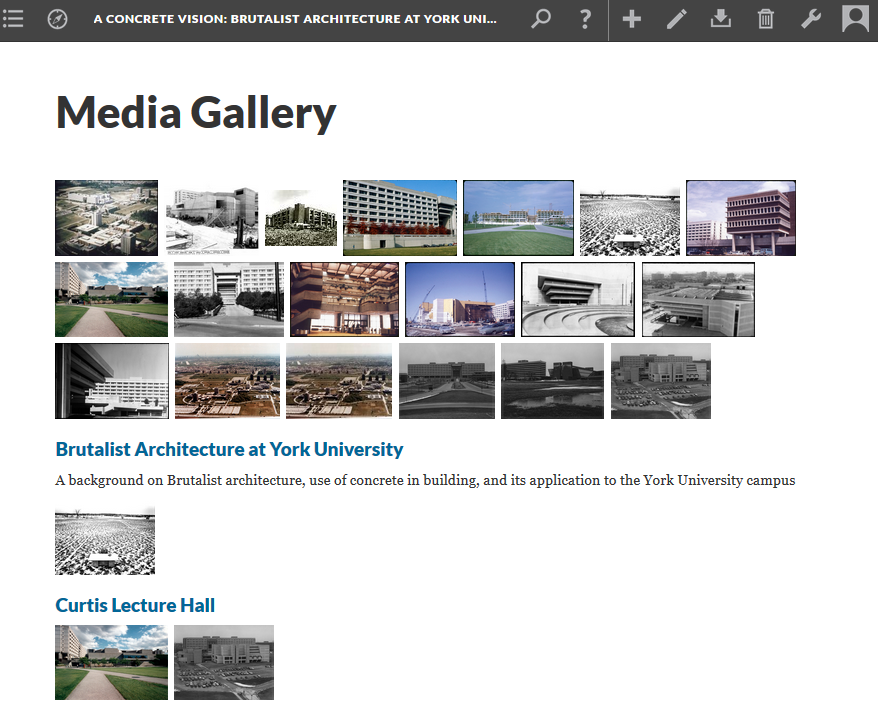Open dashboard via wrench icon
Viewport: 878px width, 719px height.
coord(810,19)
